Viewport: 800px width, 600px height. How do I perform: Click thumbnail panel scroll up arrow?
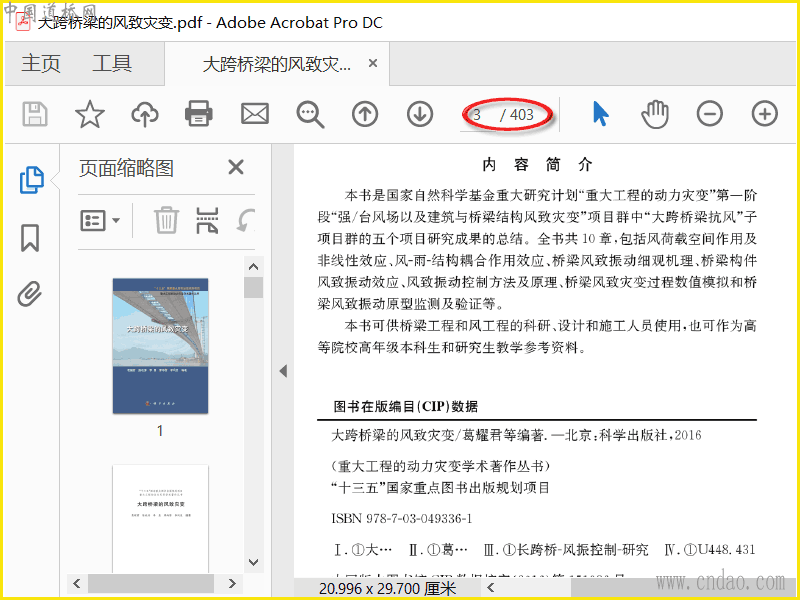tap(254, 266)
